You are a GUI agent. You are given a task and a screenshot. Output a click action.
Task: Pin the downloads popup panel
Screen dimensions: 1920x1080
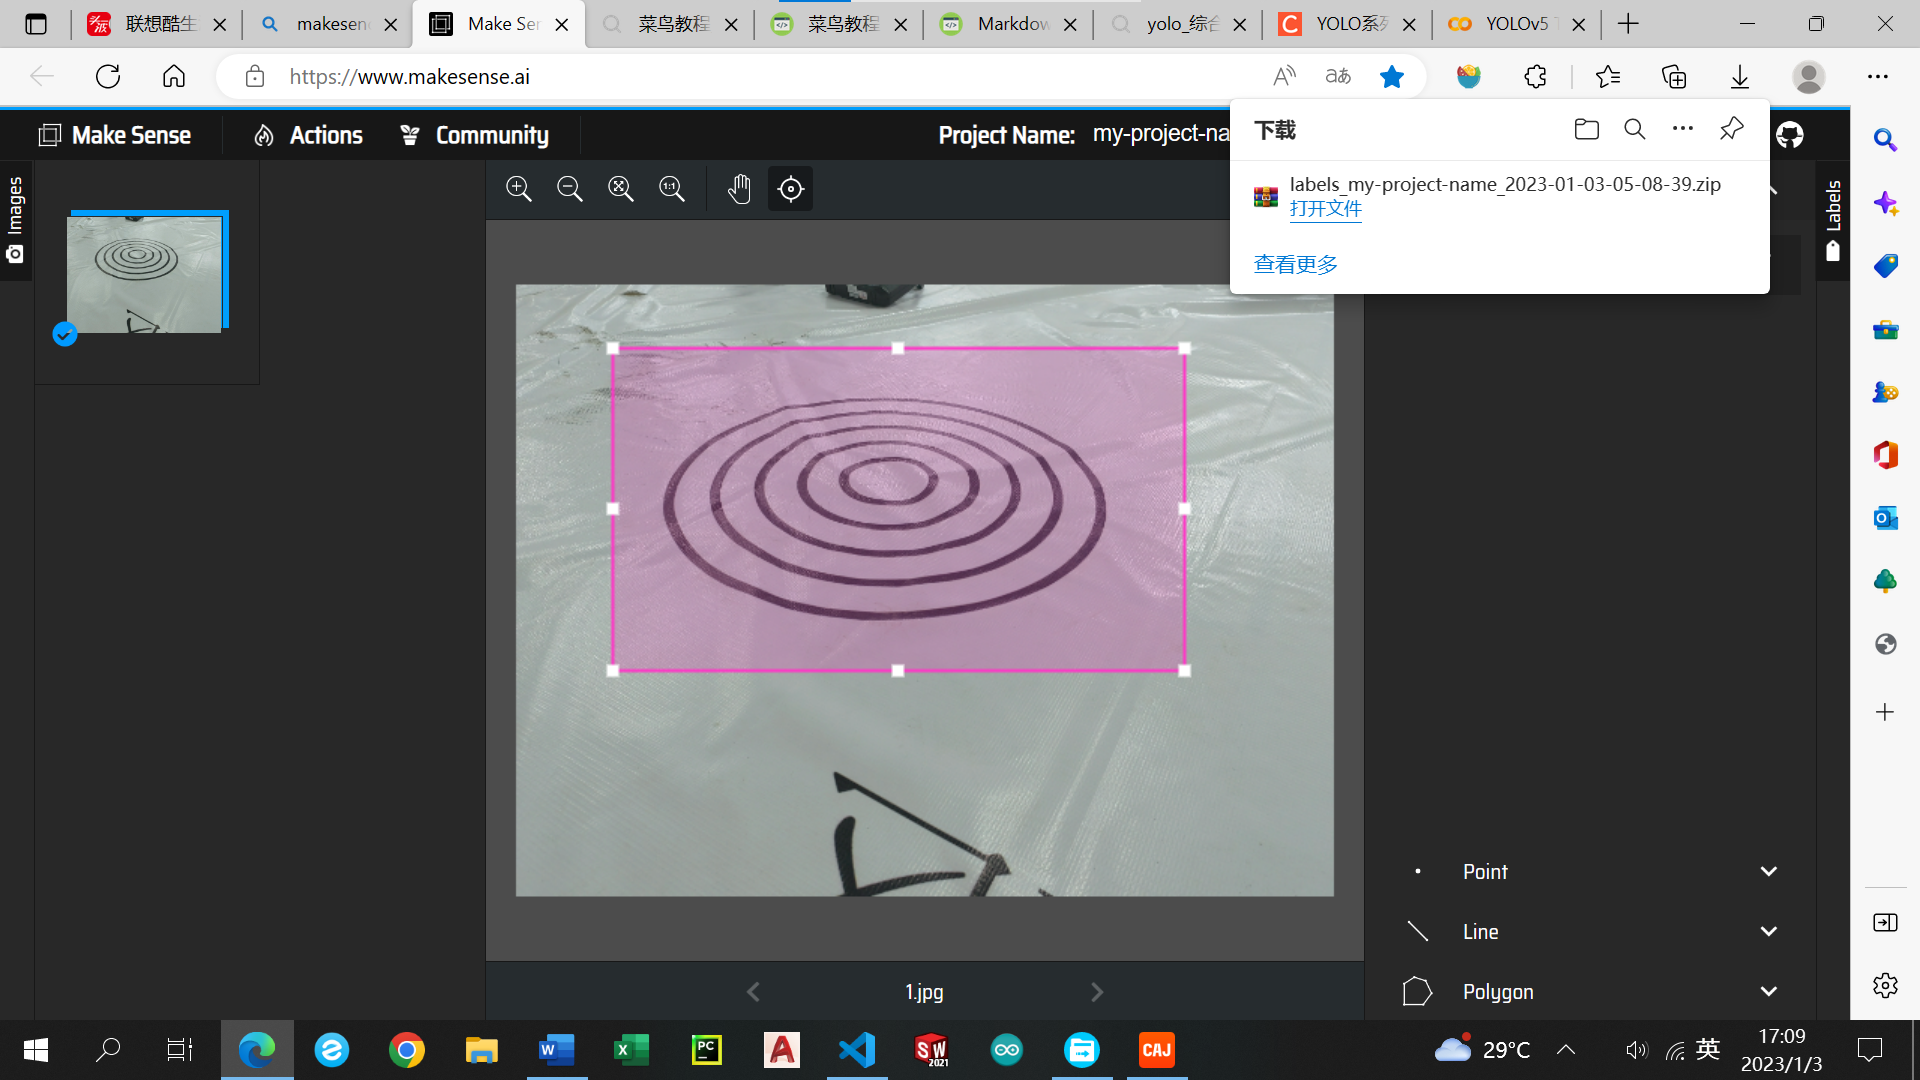(x=1731, y=129)
